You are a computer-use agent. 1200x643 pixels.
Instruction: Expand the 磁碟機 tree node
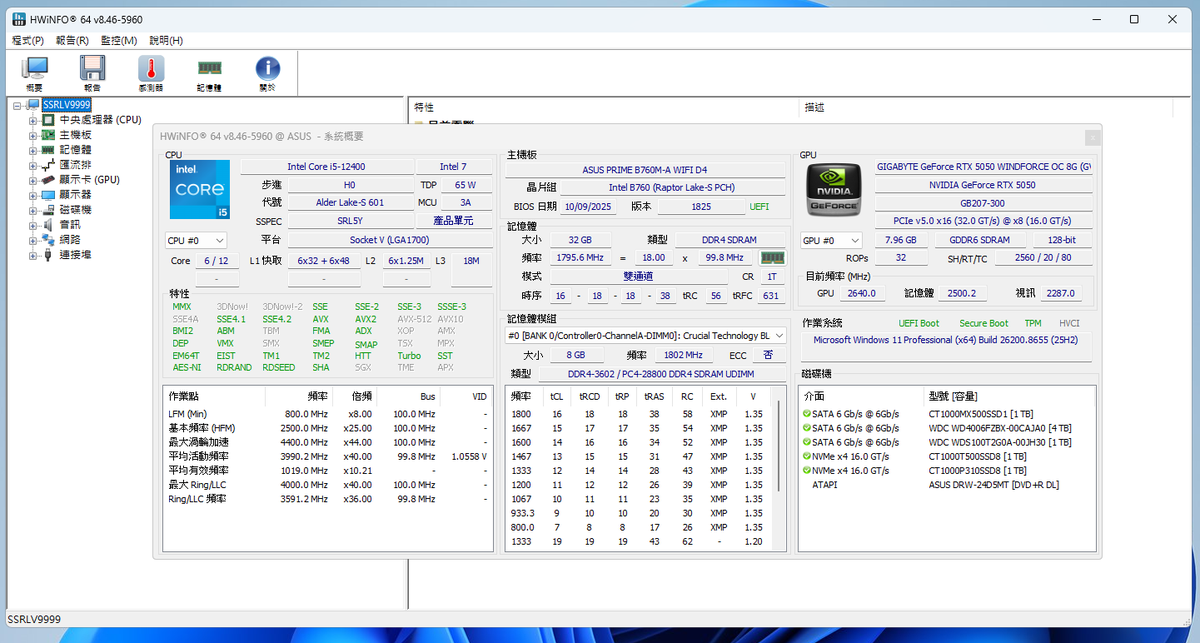point(33,210)
